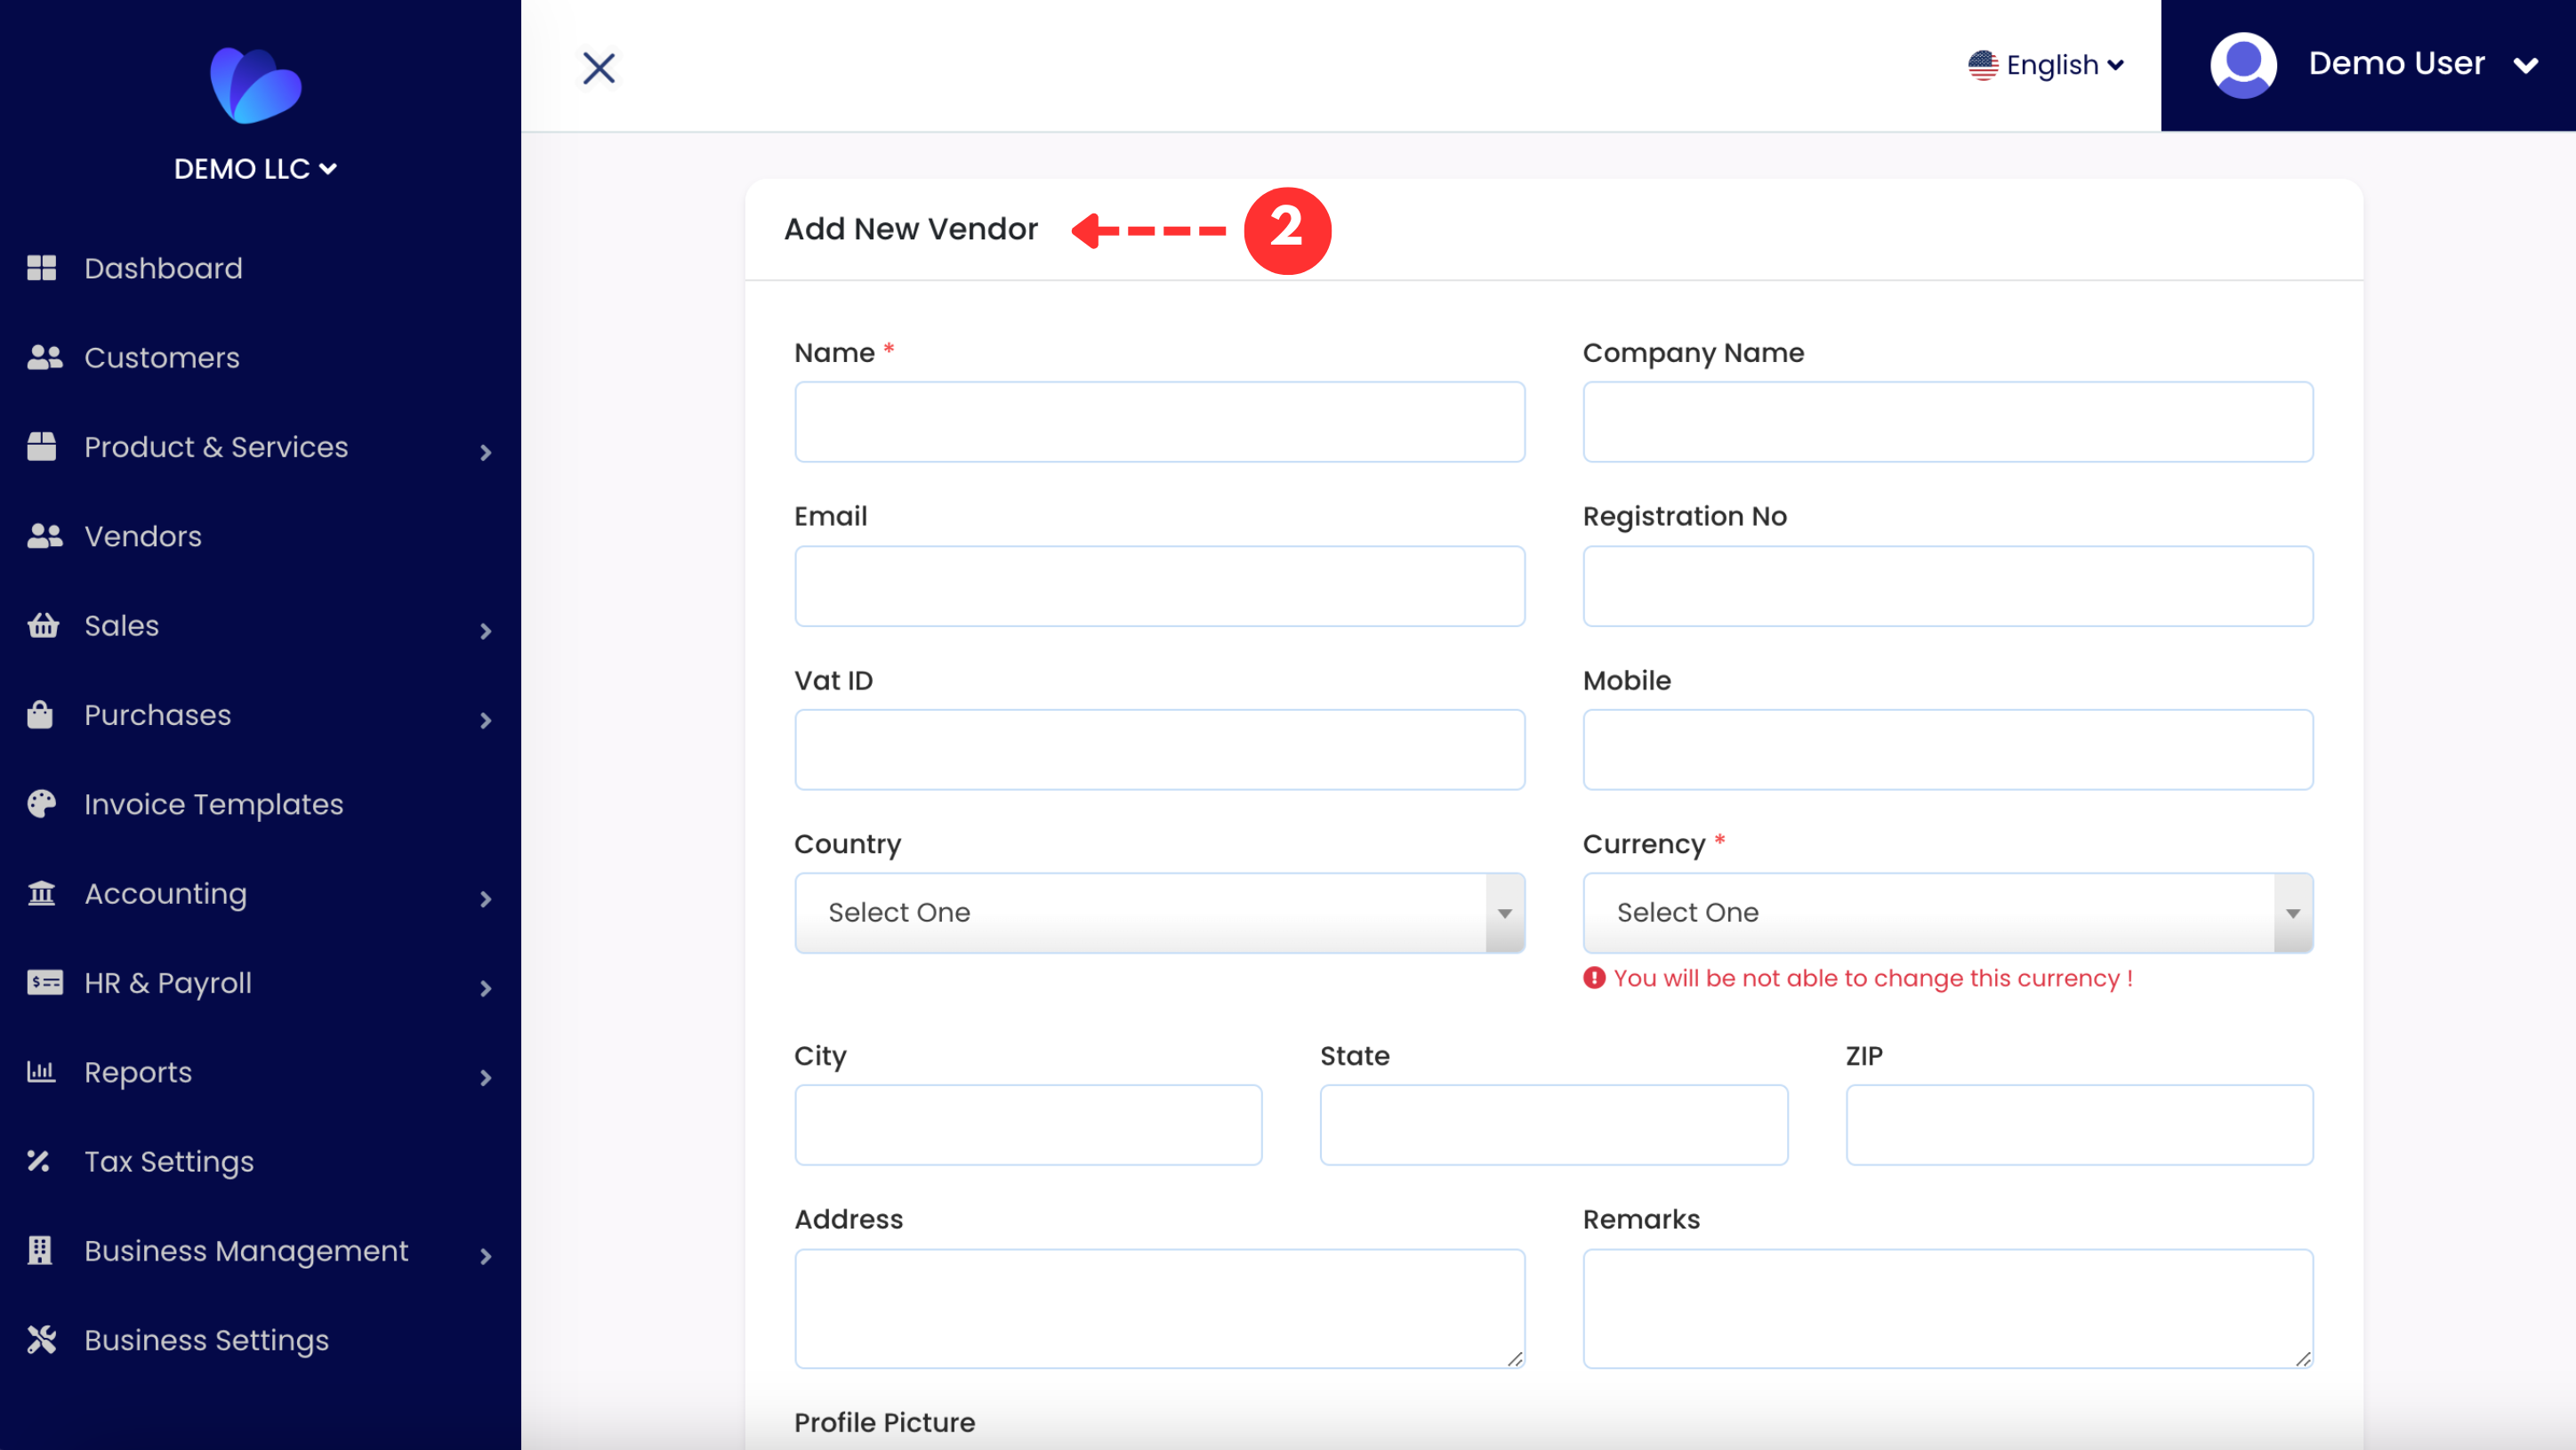Click the Add New Vendor heading
Viewport: 2576px width, 1450px height.
click(x=911, y=229)
